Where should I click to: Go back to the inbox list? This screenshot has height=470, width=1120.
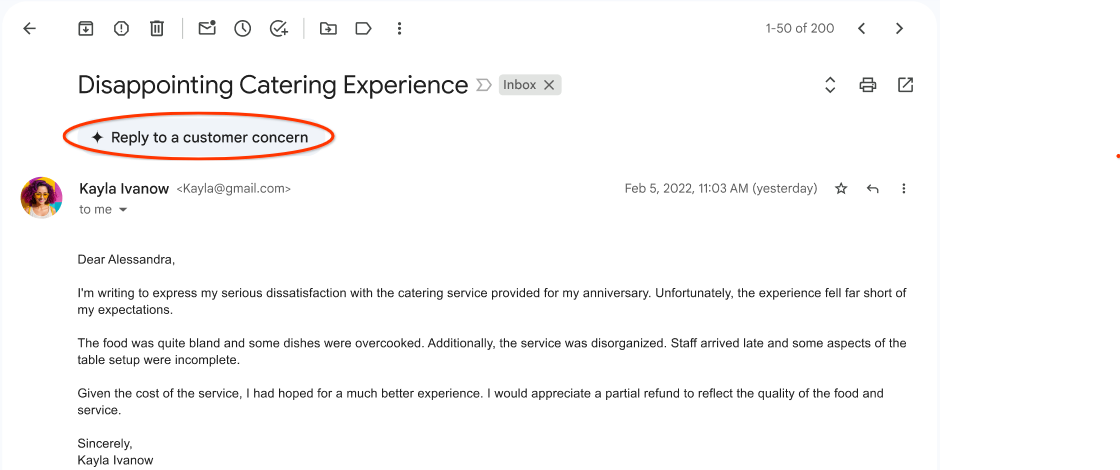[29, 29]
